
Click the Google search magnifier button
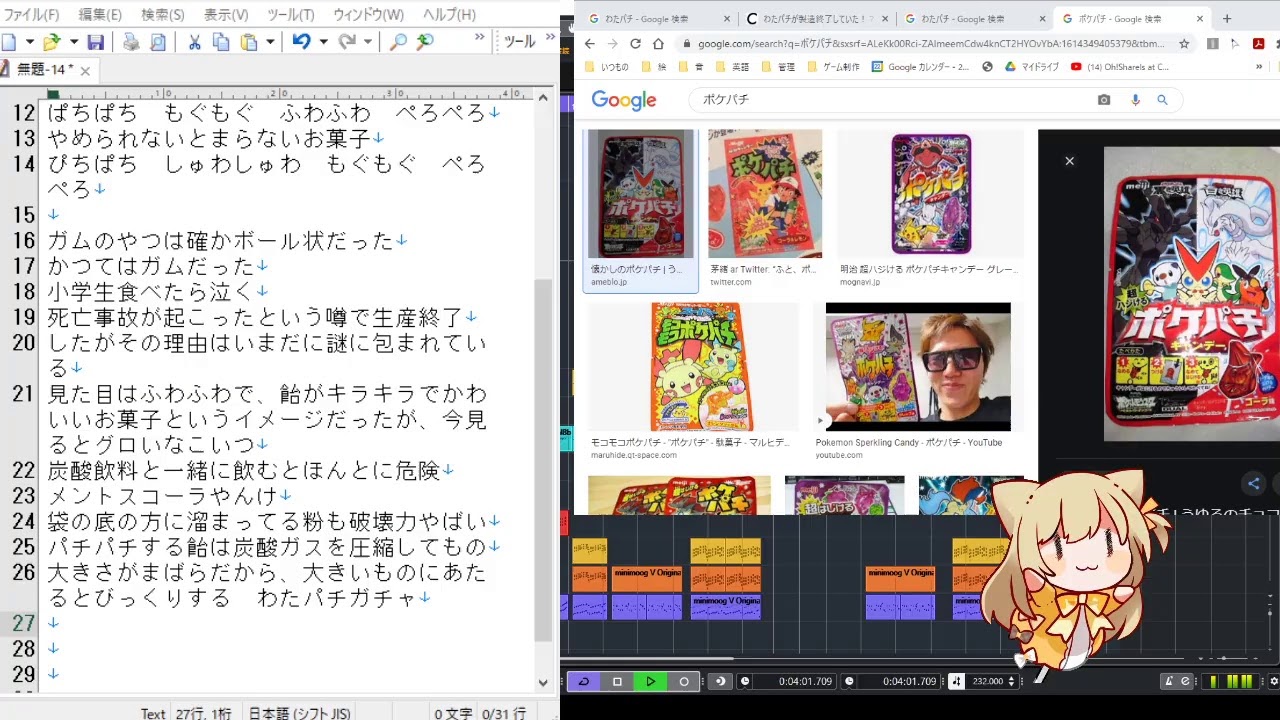click(x=1162, y=100)
